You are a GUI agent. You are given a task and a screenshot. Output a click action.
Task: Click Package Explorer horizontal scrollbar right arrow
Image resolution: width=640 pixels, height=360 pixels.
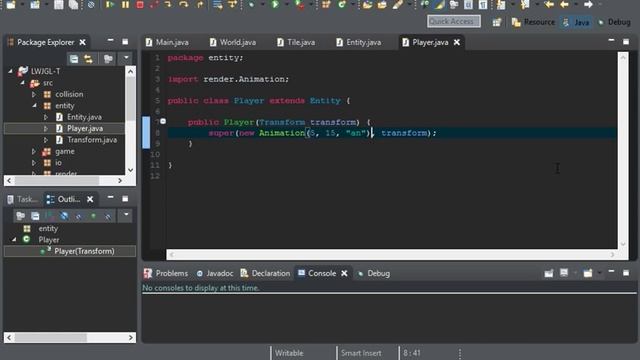tap(120, 180)
